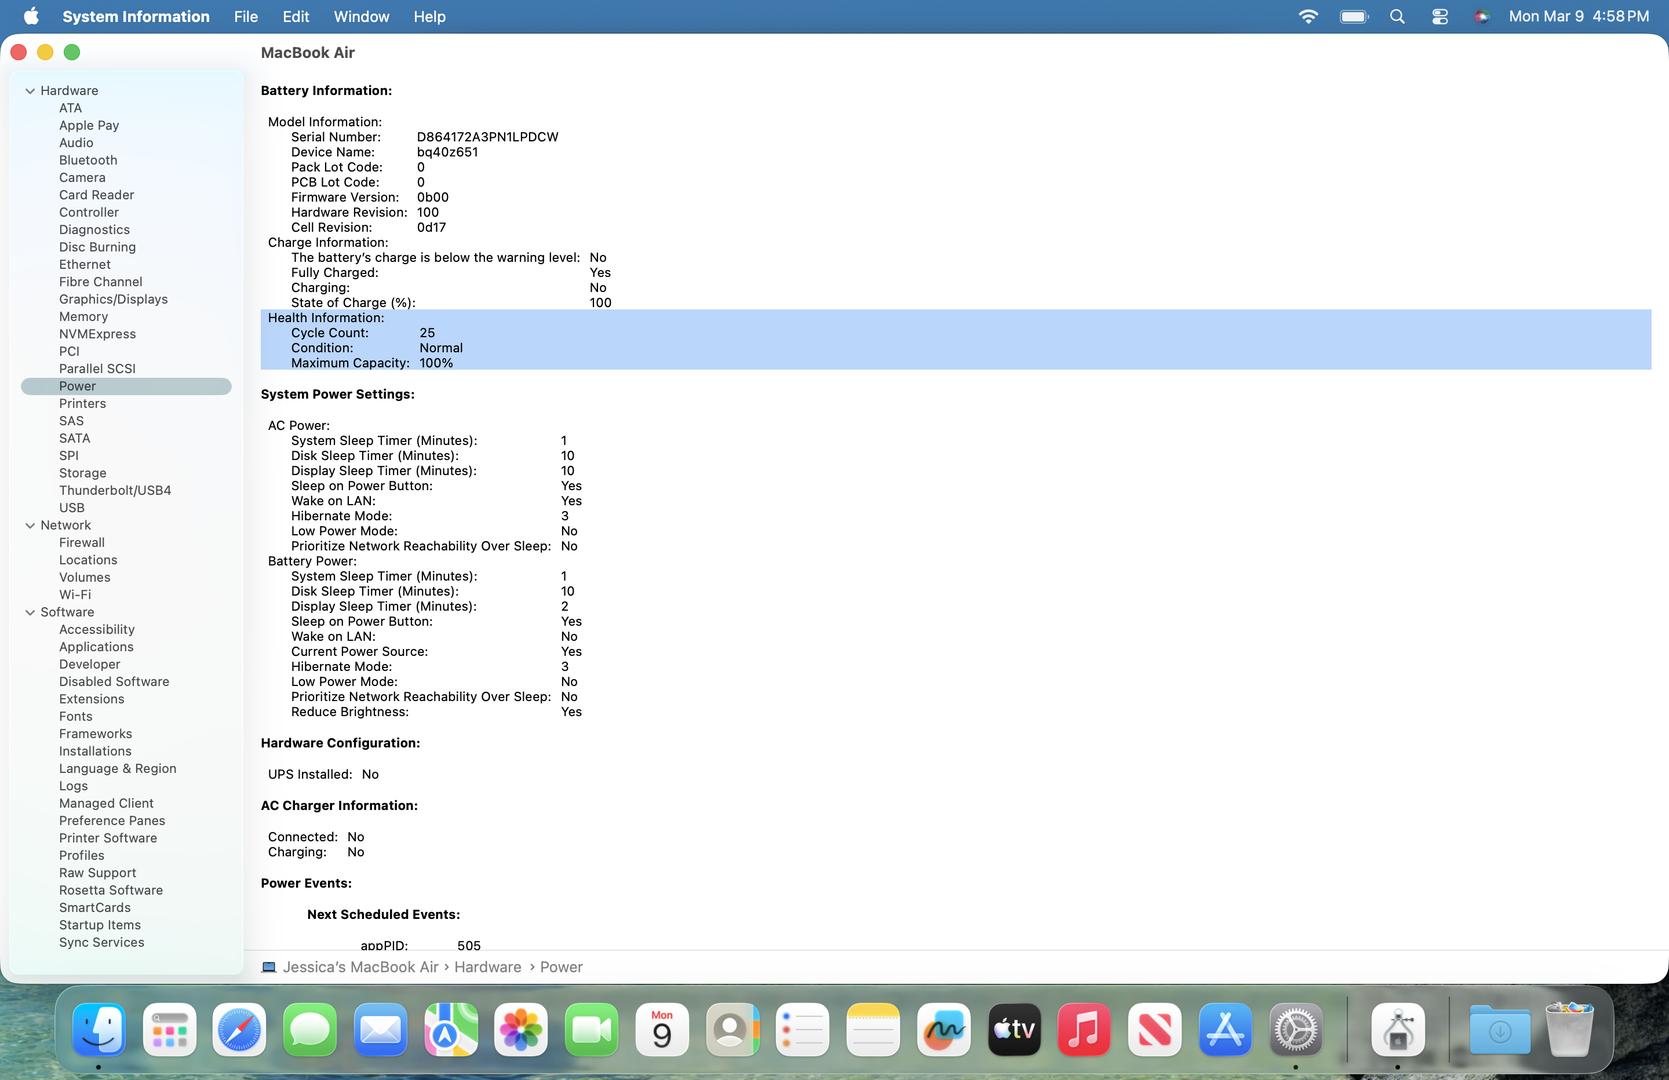The width and height of the screenshot is (1669, 1080).
Task: Select Camera in the sidebar
Action: [x=82, y=178]
